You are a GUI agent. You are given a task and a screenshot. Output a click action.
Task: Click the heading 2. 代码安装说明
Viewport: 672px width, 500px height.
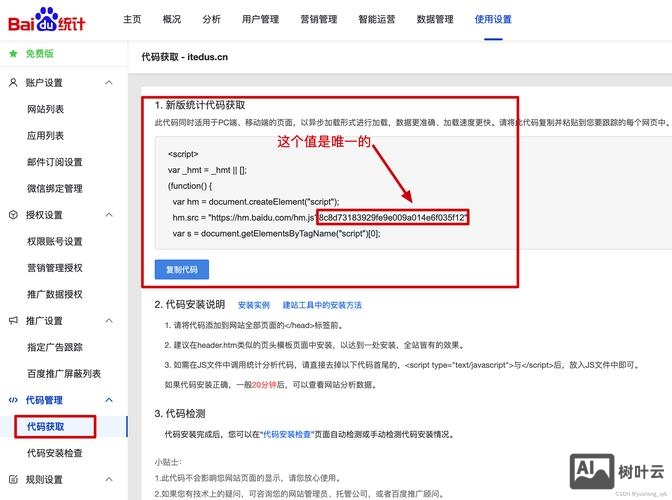[190, 305]
